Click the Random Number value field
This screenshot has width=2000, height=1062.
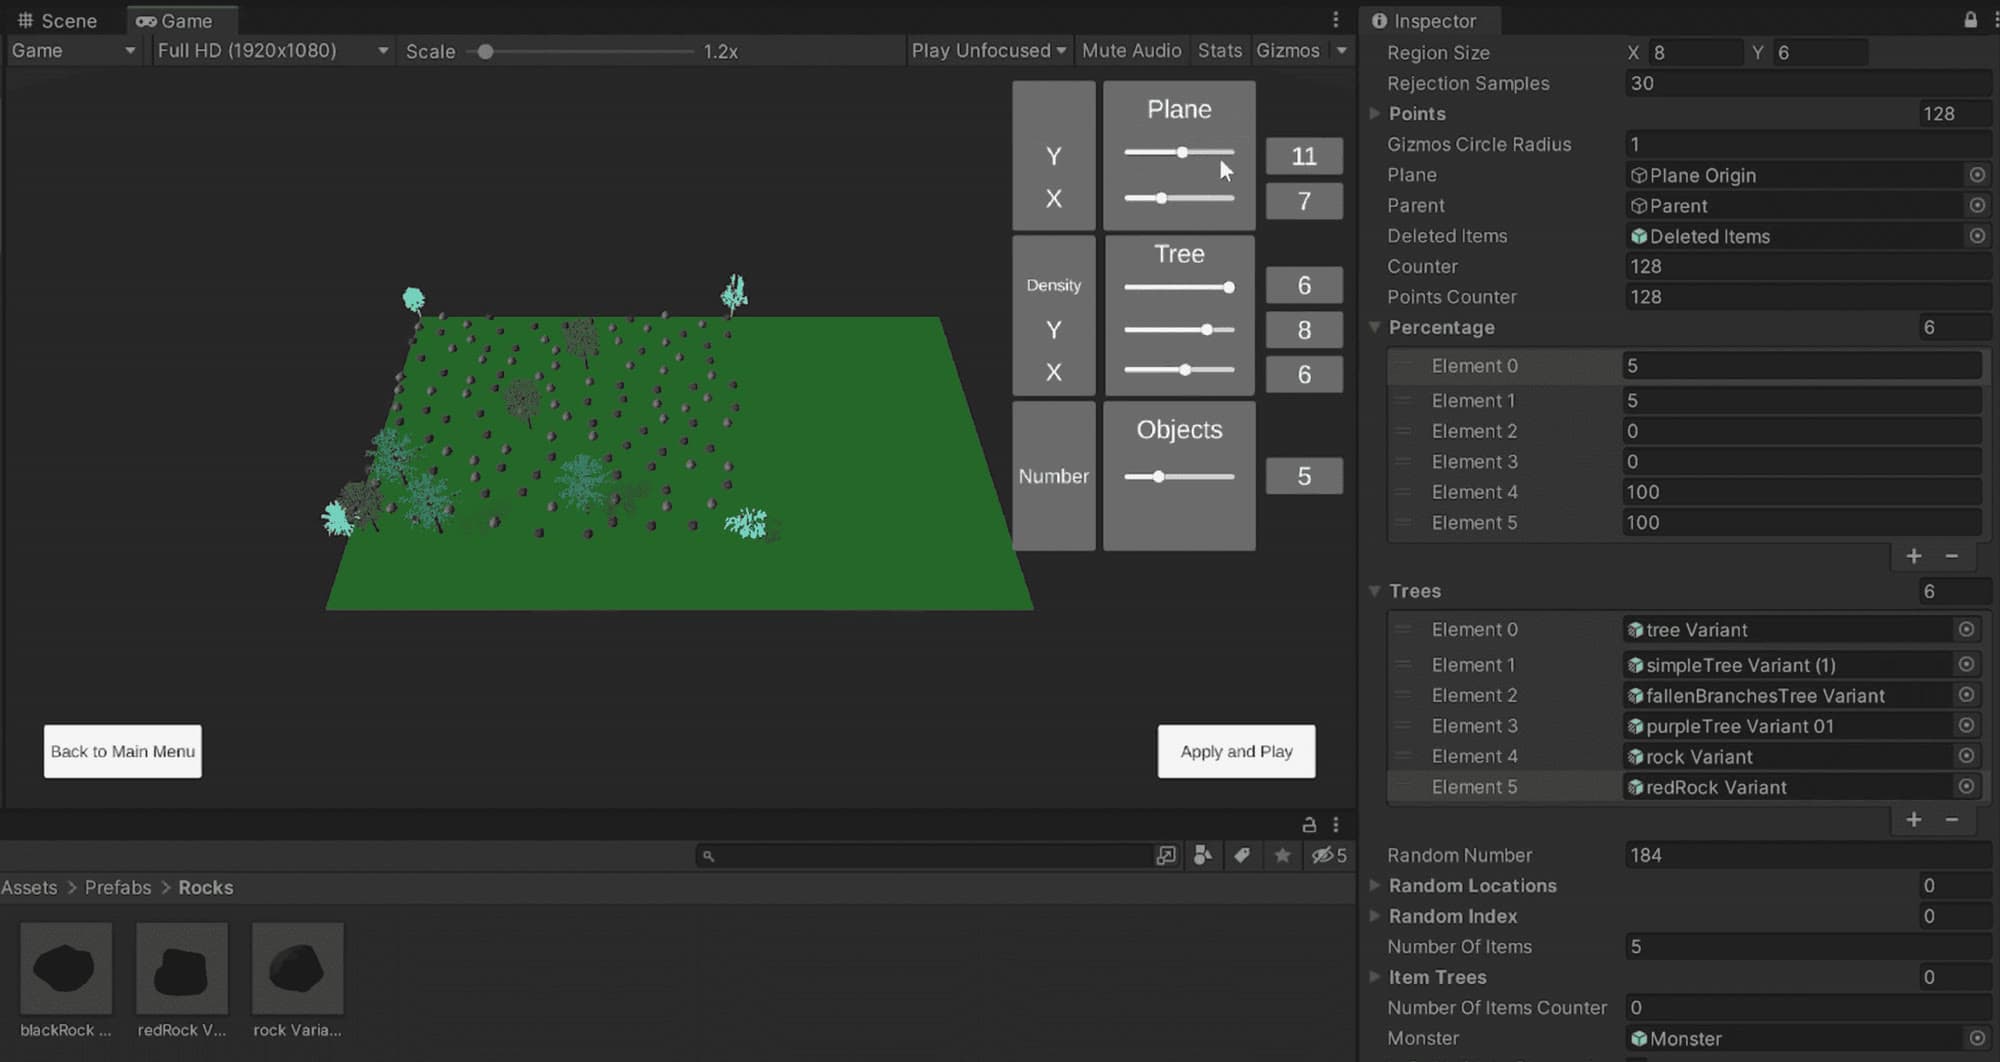(1808, 855)
